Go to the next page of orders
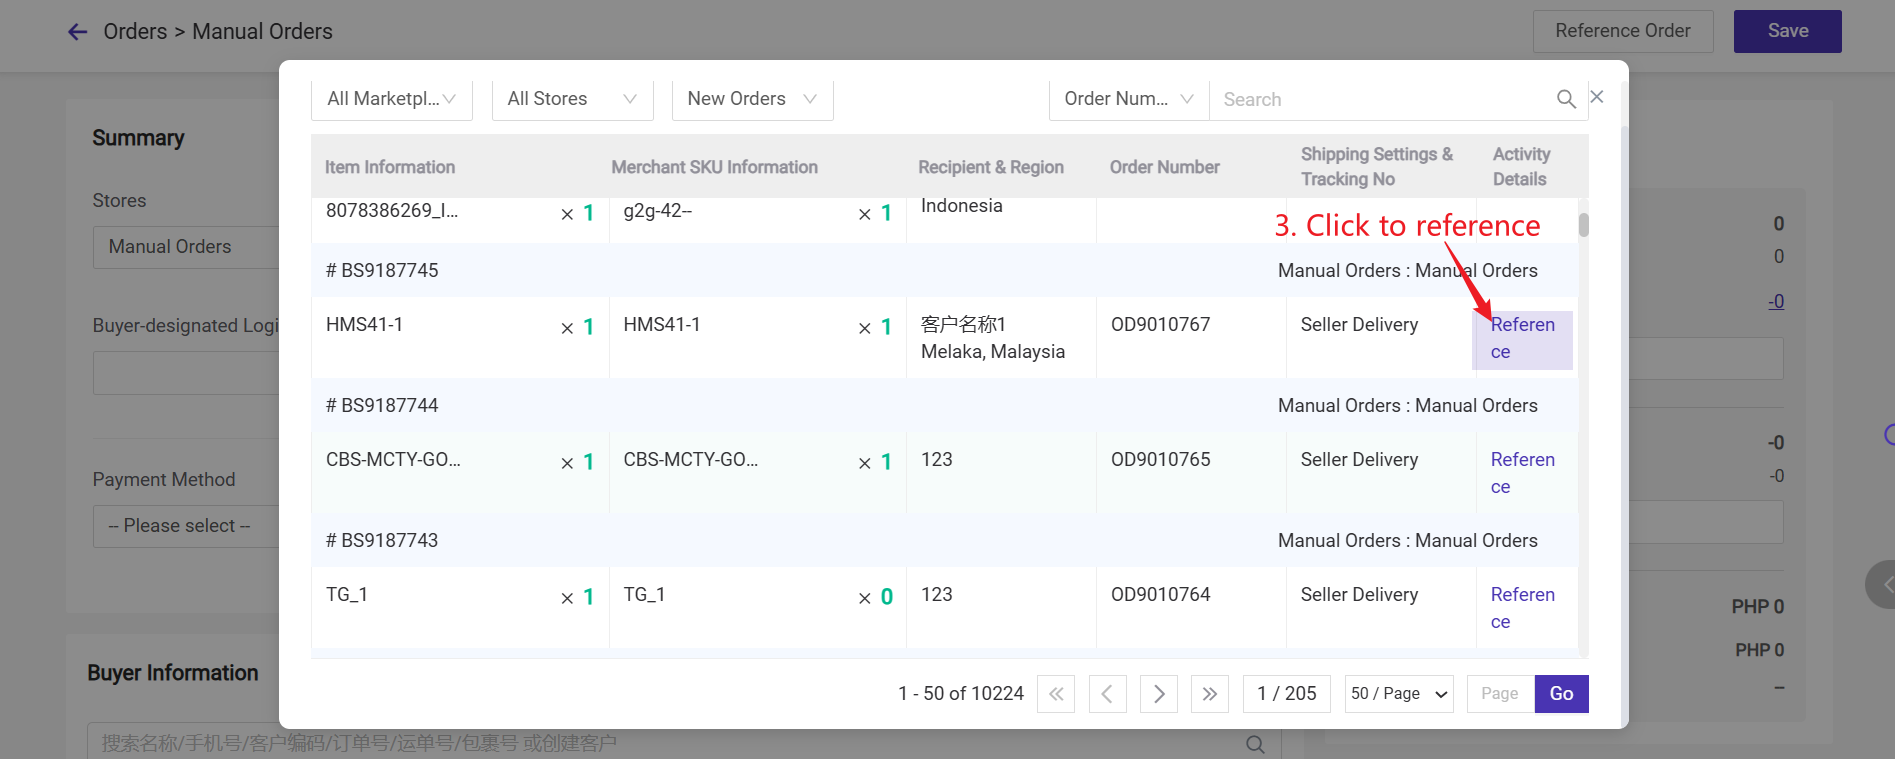The width and height of the screenshot is (1895, 759). 1159,694
